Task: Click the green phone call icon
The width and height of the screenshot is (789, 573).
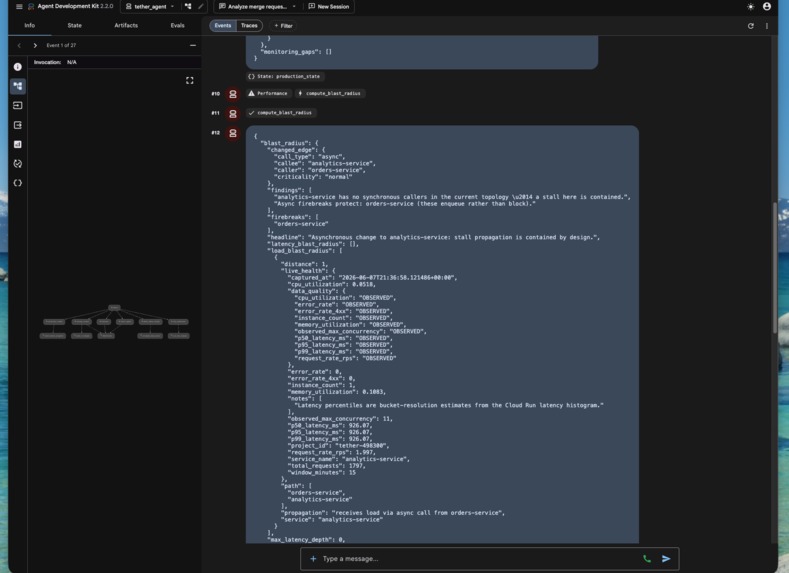Action: click(647, 558)
